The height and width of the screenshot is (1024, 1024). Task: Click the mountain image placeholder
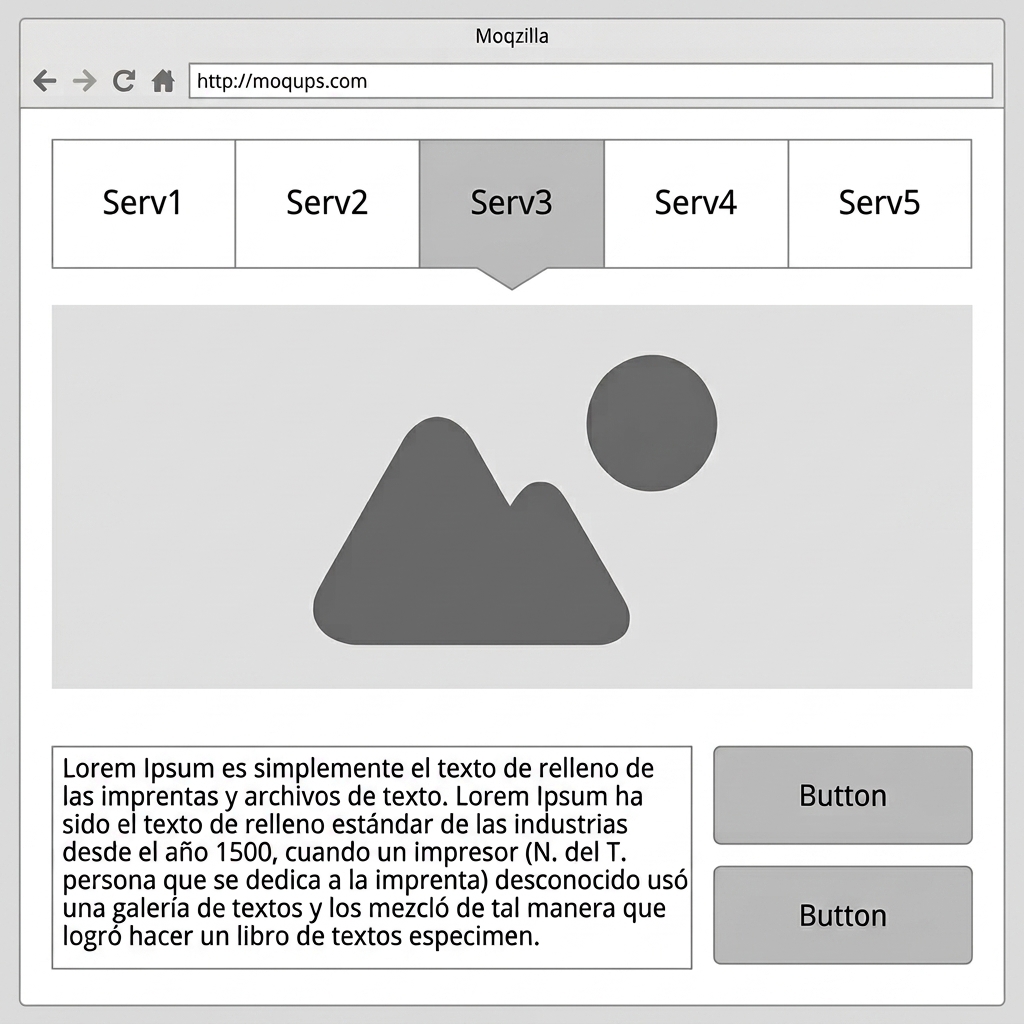[x=512, y=496]
